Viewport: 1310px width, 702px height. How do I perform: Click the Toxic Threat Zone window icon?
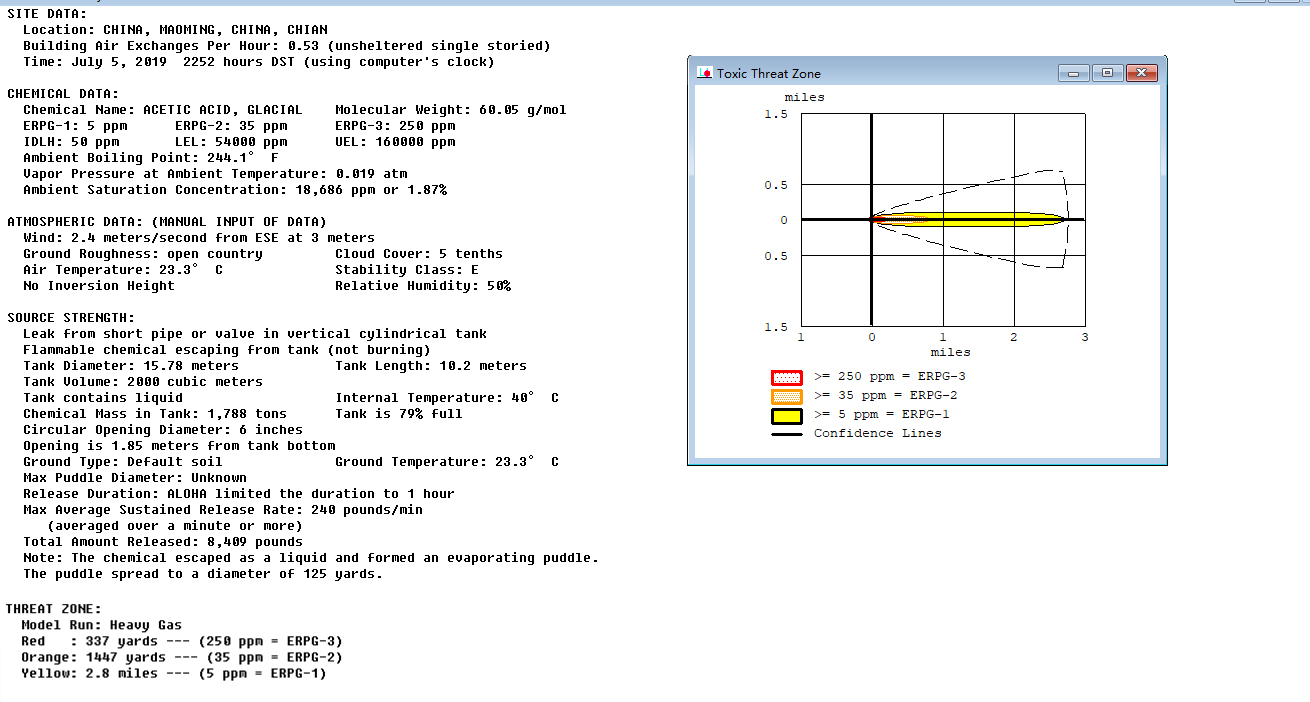(704, 73)
